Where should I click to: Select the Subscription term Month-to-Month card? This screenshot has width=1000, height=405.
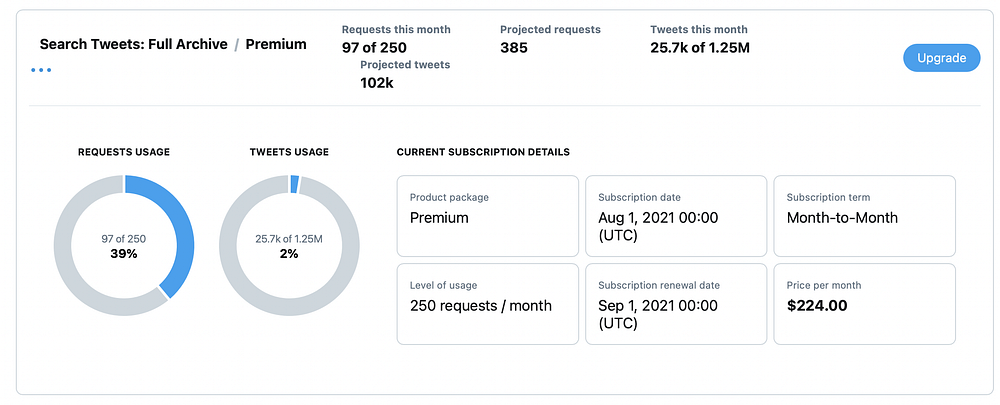click(x=864, y=215)
